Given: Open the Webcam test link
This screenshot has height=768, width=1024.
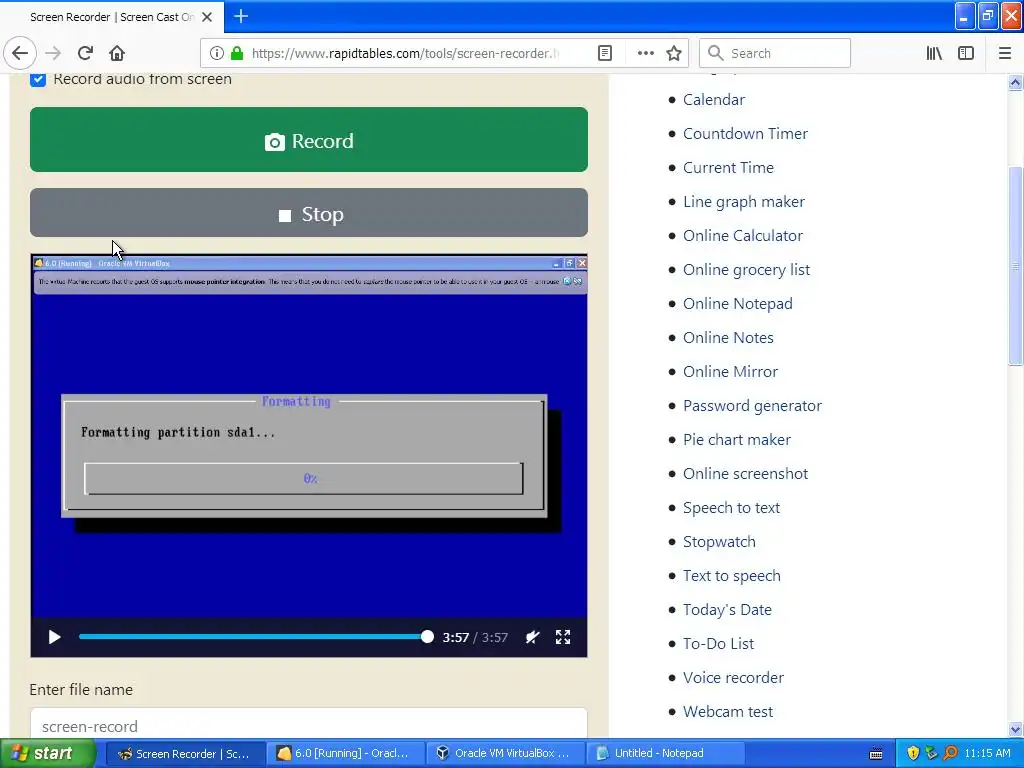Looking at the screenshot, I should (x=728, y=711).
